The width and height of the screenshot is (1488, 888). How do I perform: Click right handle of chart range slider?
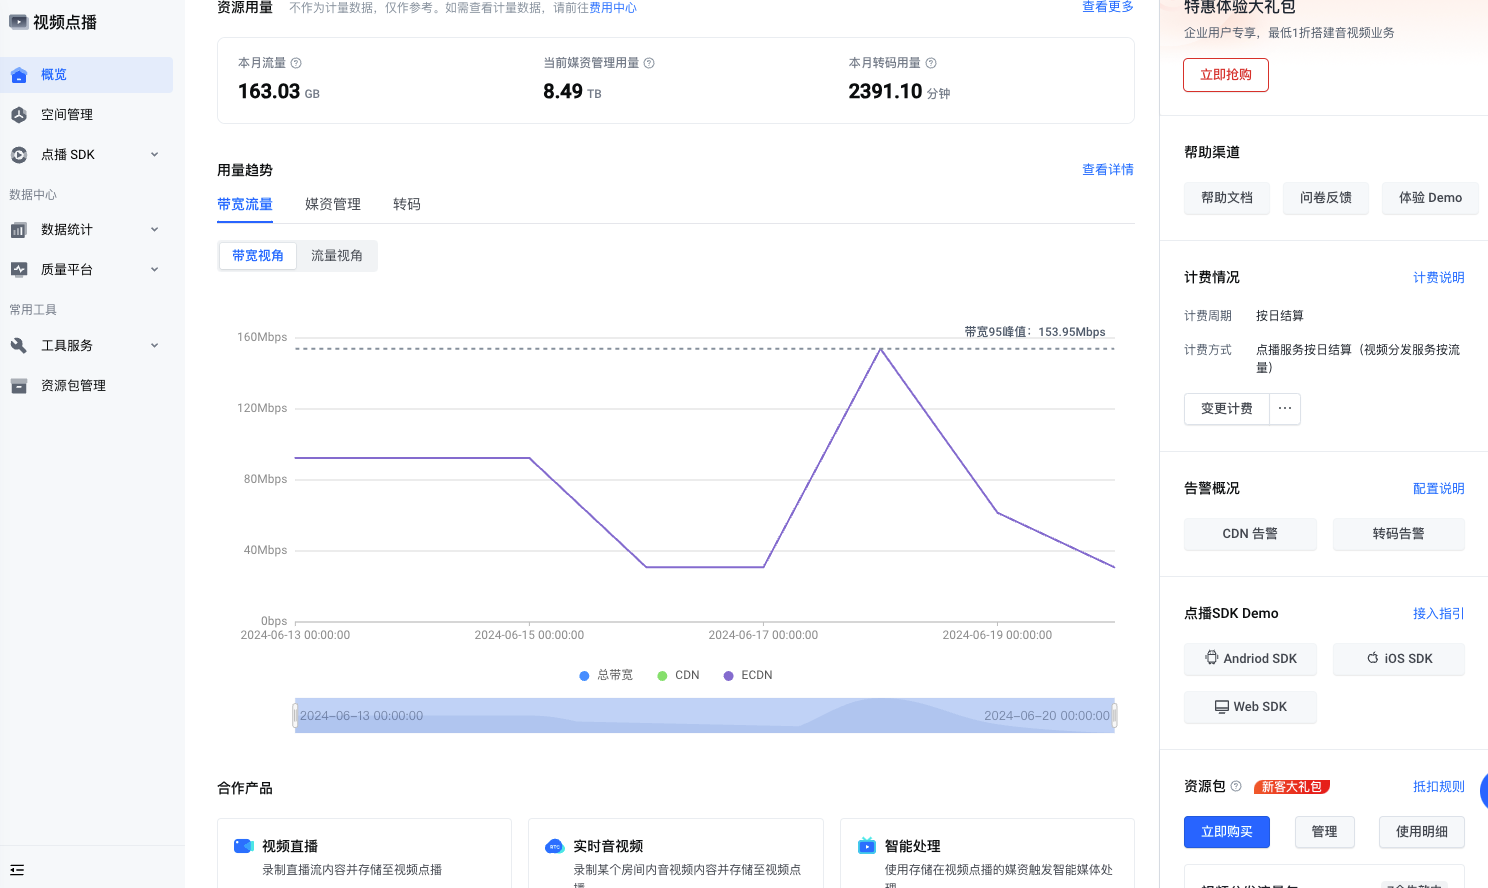coord(1114,715)
